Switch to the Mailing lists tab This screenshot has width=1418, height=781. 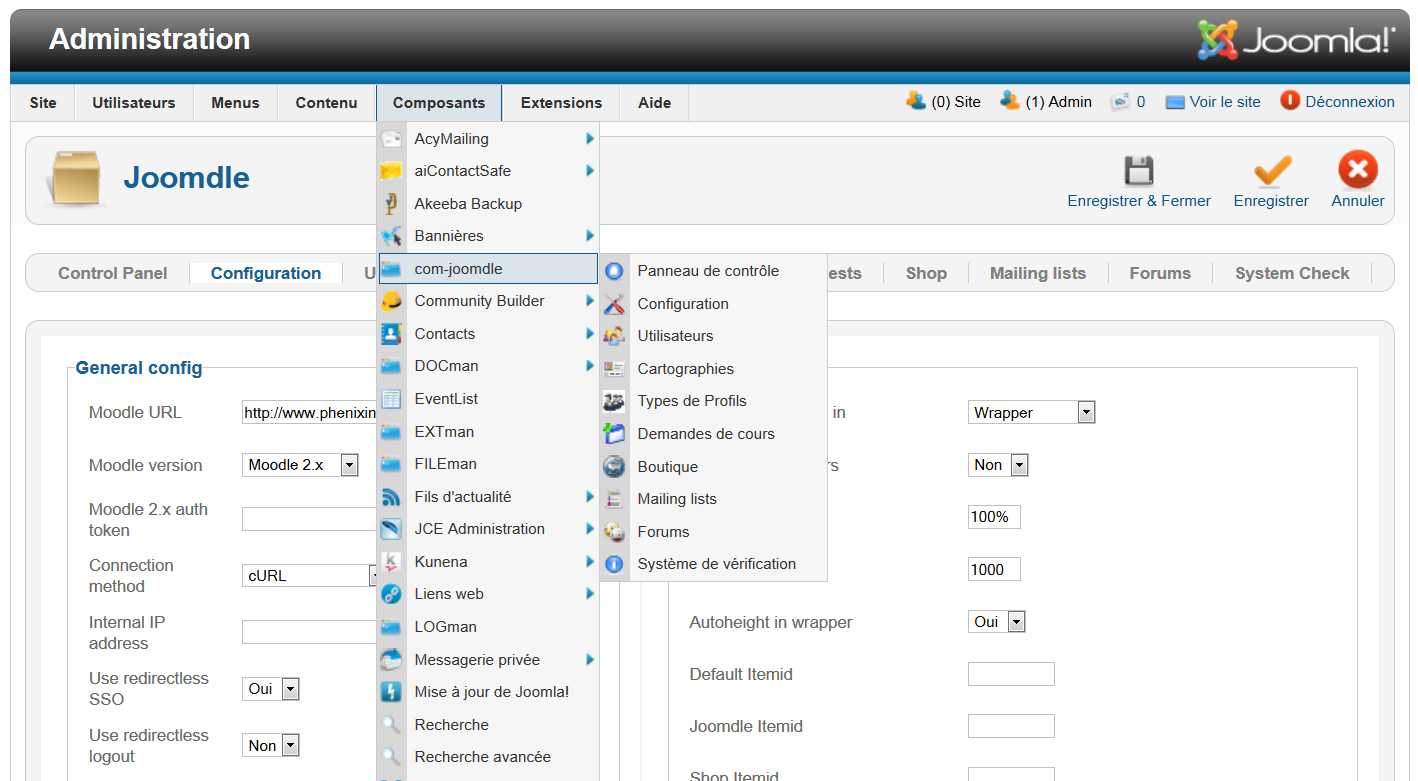[1037, 273]
